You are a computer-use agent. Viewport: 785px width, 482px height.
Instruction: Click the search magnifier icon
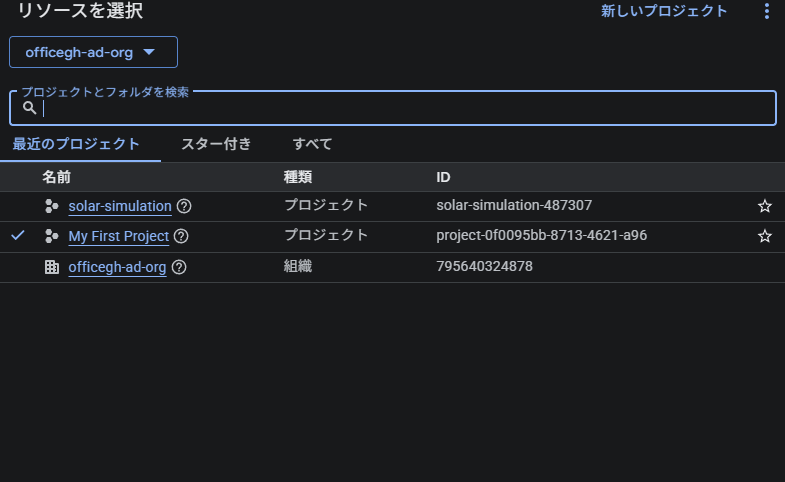pyautogui.click(x=30, y=108)
